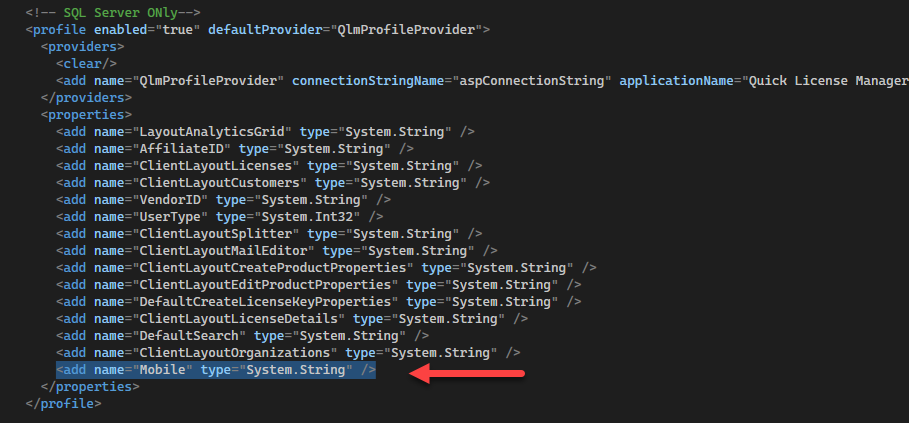Click the ClientLayoutMailEditor property line
The width and height of the screenshot is (909, 423).
coord(277,251)
